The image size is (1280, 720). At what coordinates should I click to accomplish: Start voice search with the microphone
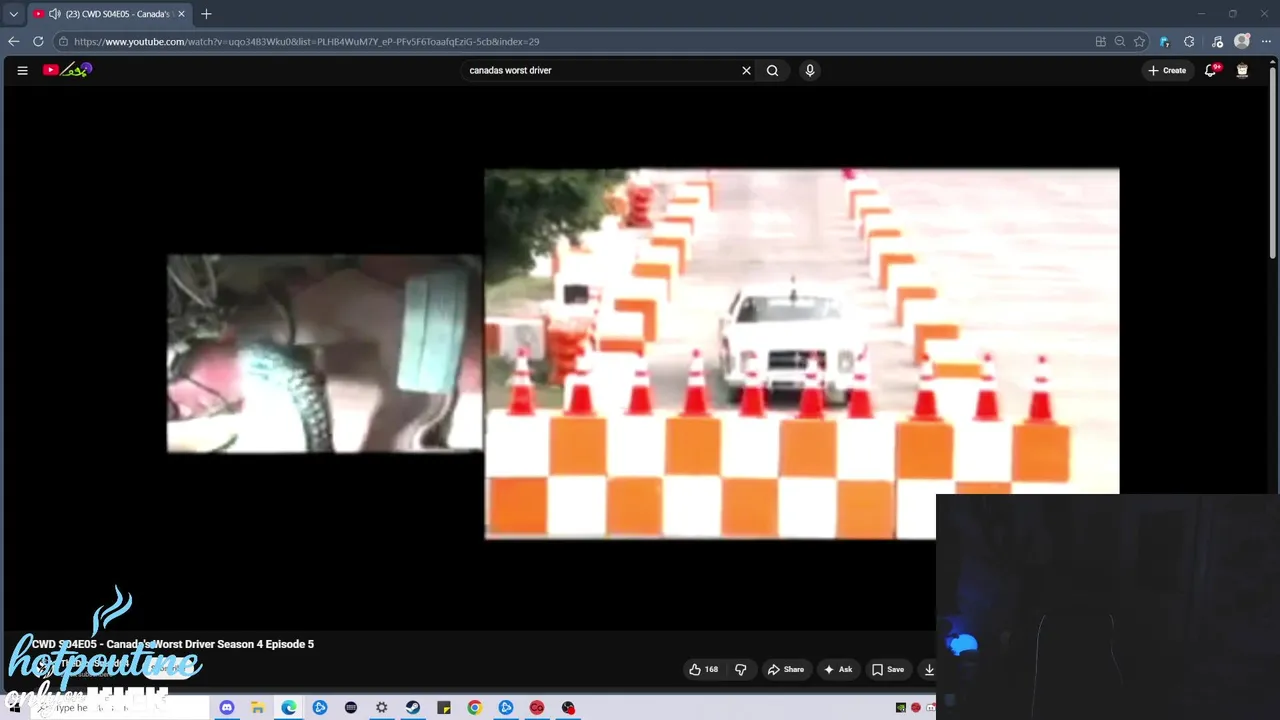[810, 70]
